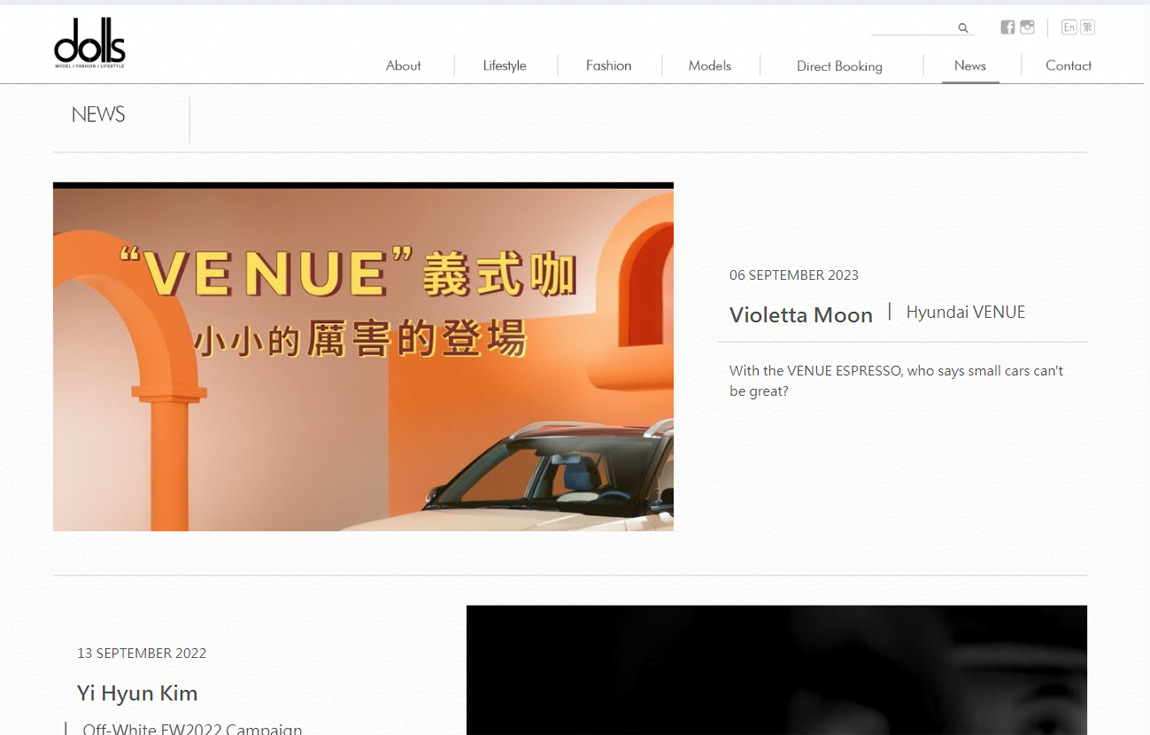Open the Facebook page icon
The image size is (1150, 735).
(1007, 27)
